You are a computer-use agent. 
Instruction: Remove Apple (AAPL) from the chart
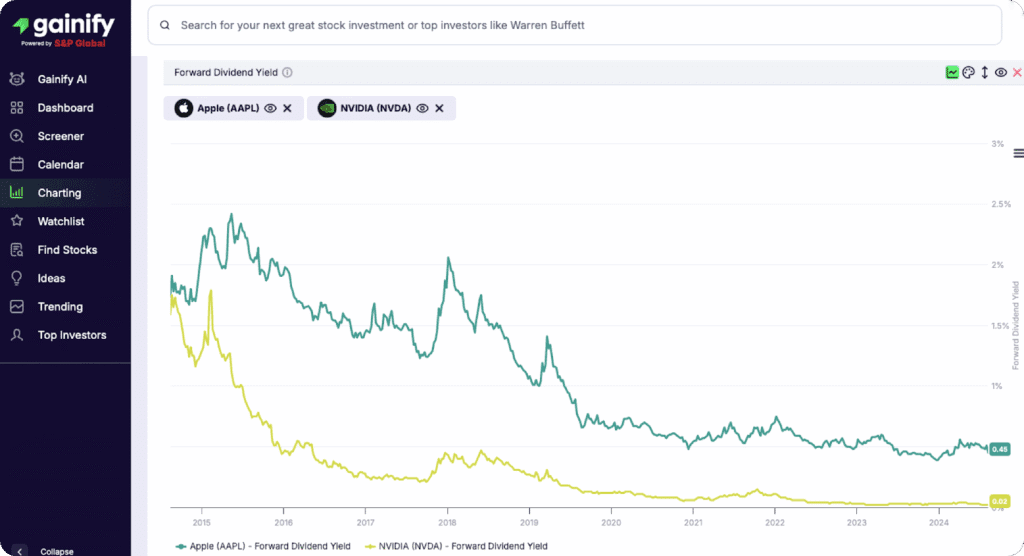pyautogui.click(x=287, y=108)
